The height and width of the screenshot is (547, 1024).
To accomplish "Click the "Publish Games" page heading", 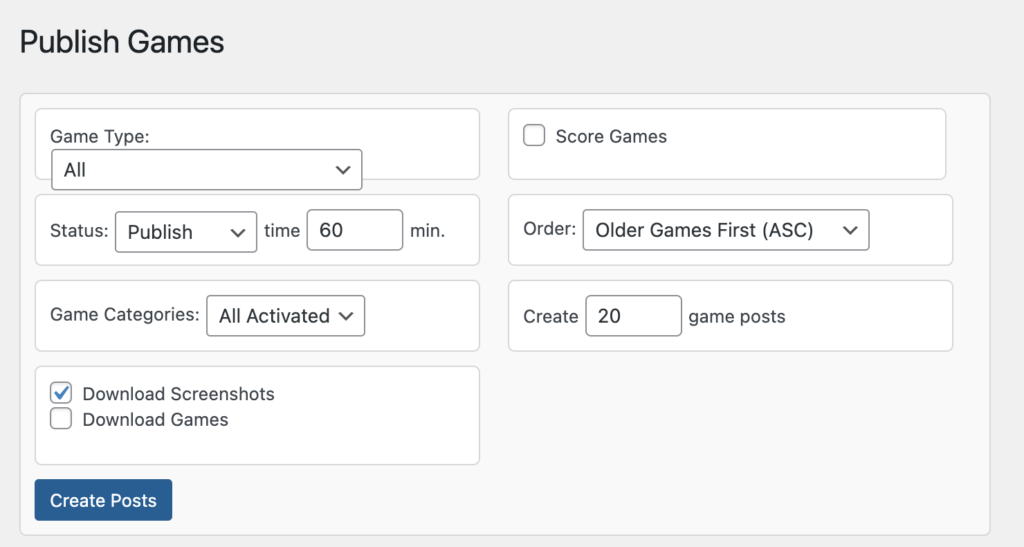I will pos(122,42).
